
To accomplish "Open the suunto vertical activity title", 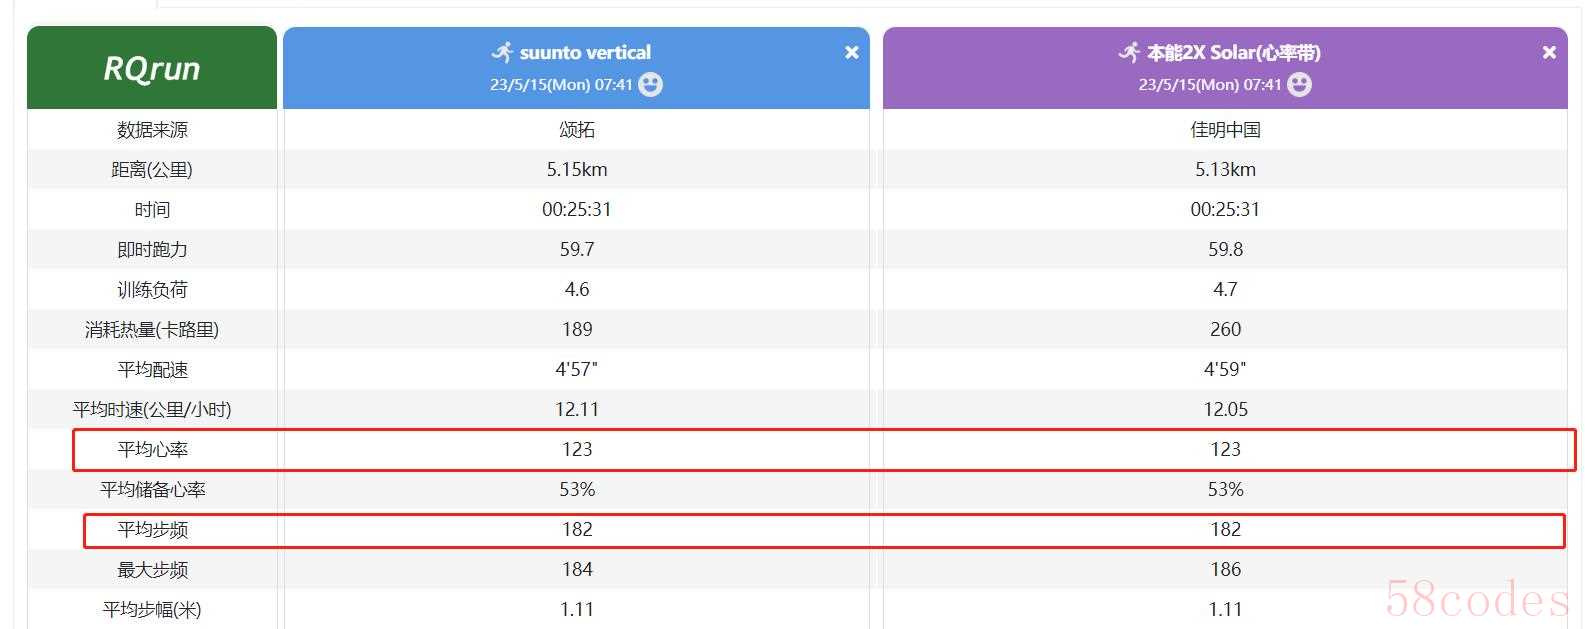I will 585,52.
